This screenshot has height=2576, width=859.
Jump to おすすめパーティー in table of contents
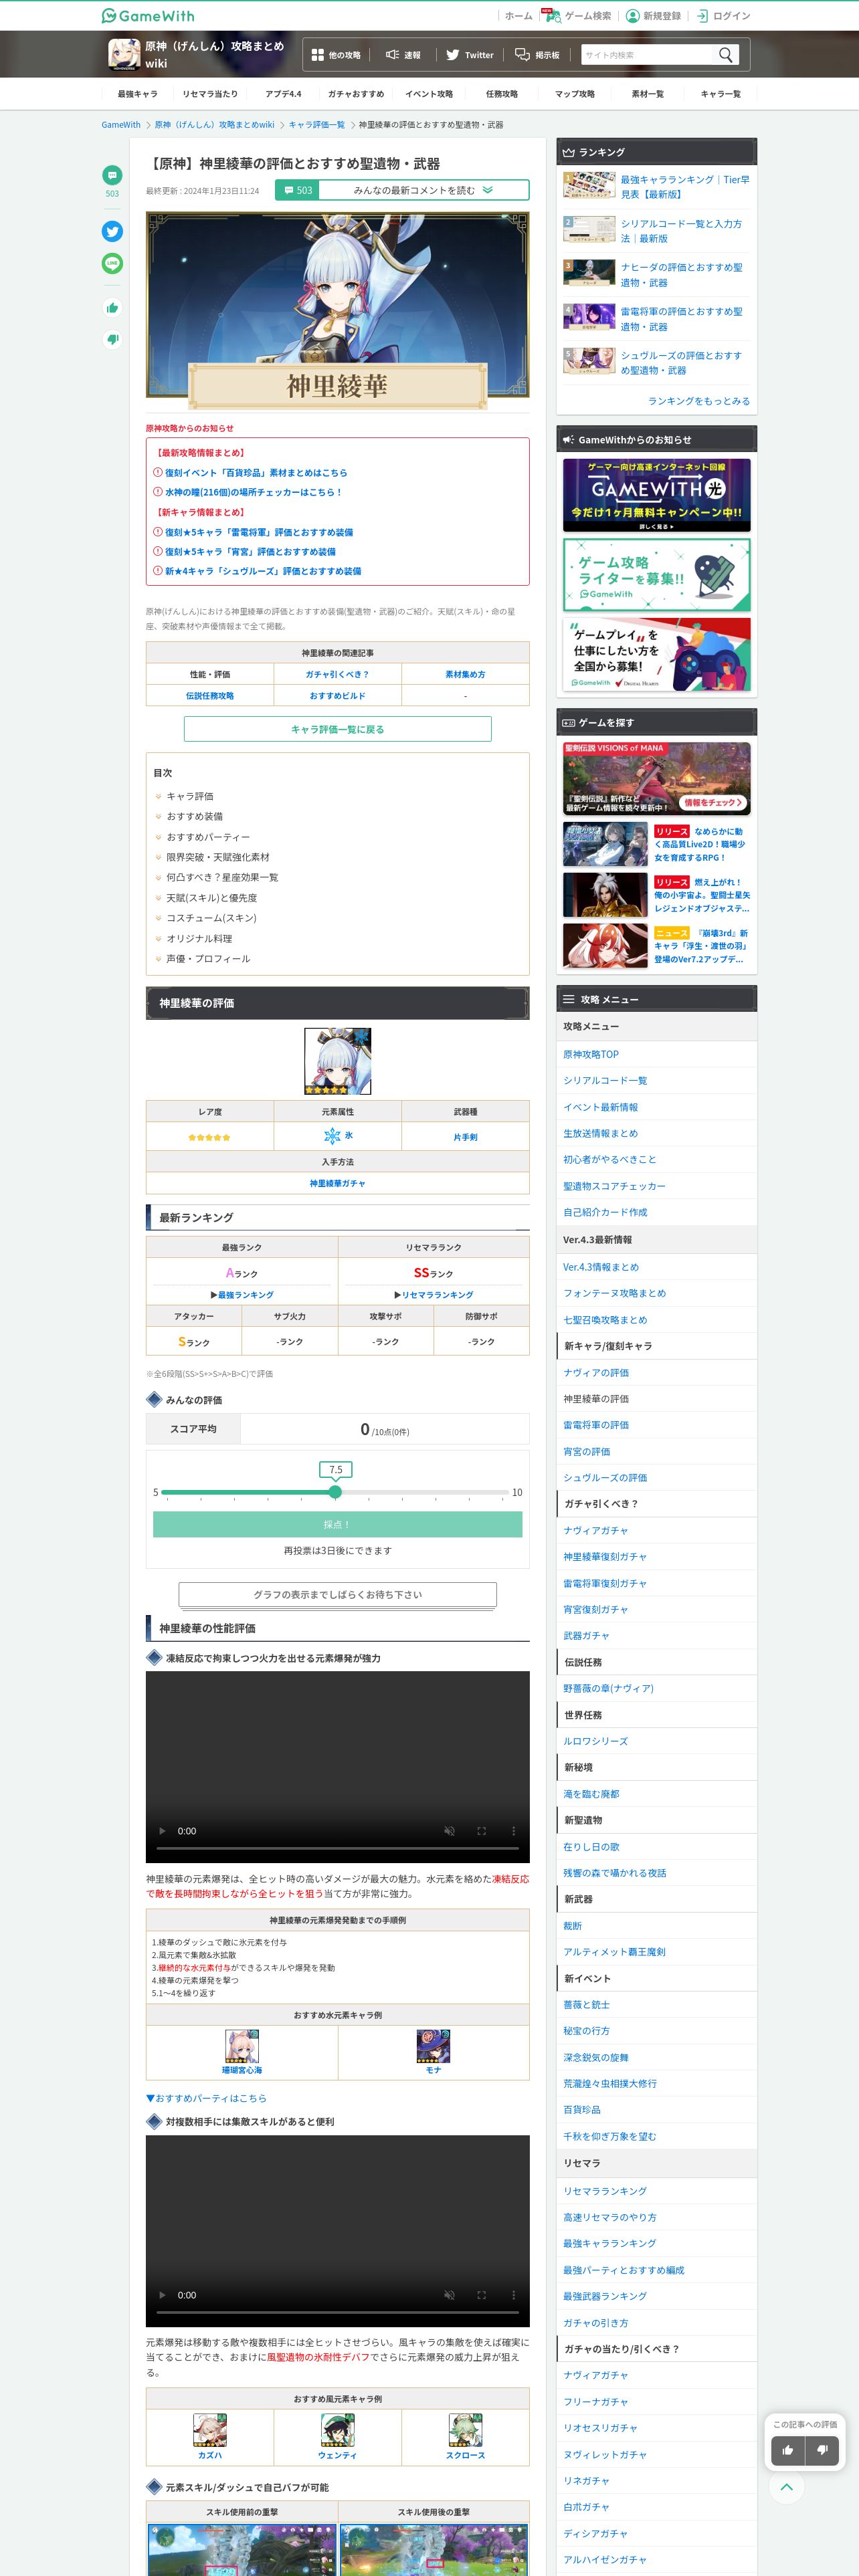(208, 837)
